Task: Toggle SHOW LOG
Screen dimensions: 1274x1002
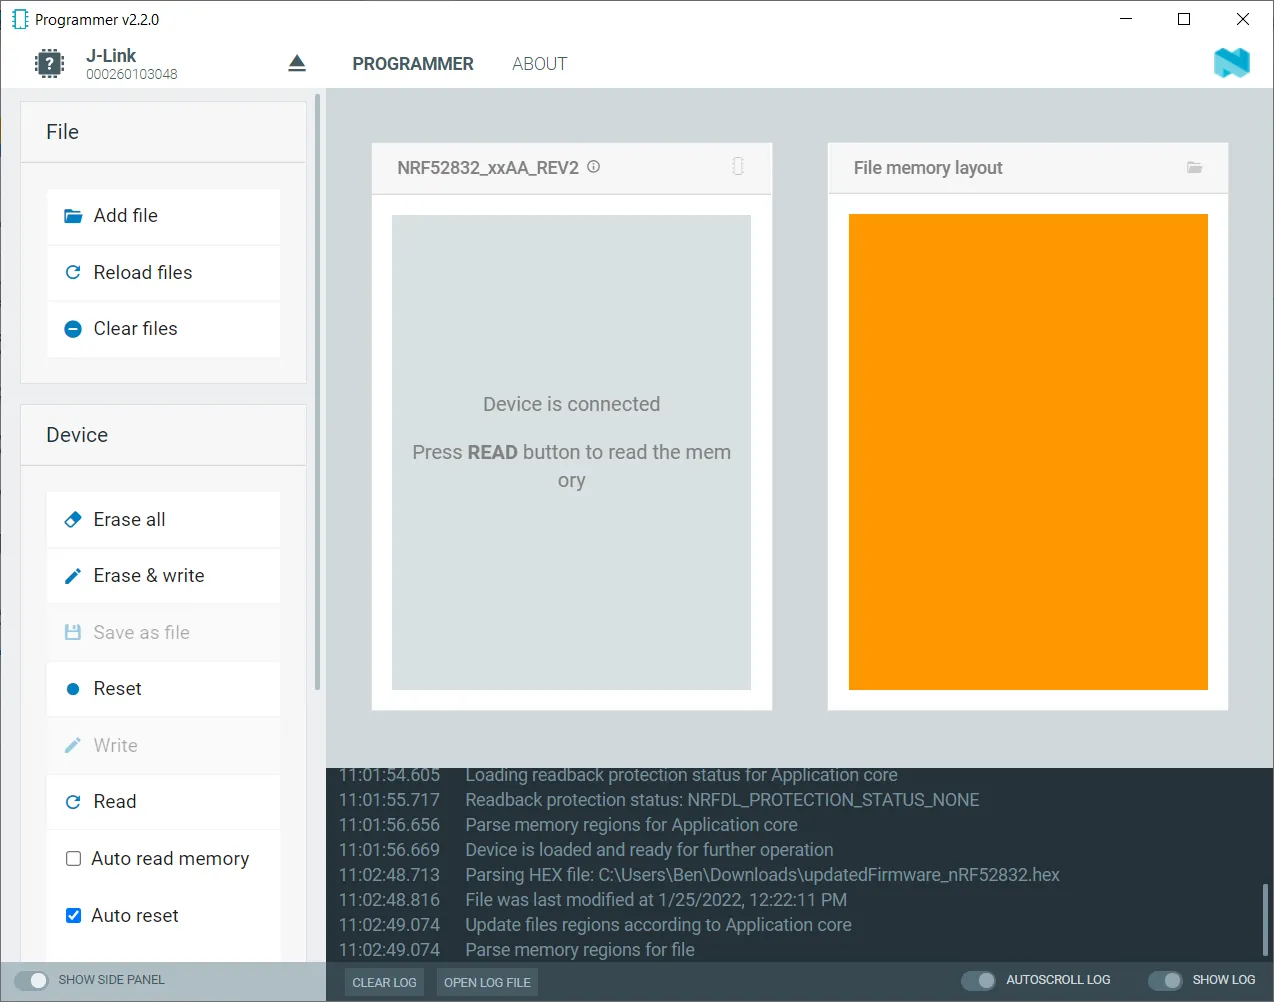Action: [x=1165, y=980]
